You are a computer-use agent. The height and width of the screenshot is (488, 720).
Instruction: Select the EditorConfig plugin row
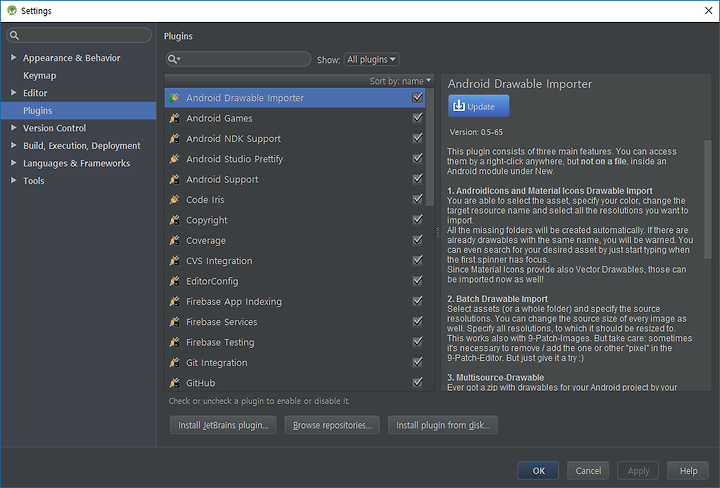[295, 281]
